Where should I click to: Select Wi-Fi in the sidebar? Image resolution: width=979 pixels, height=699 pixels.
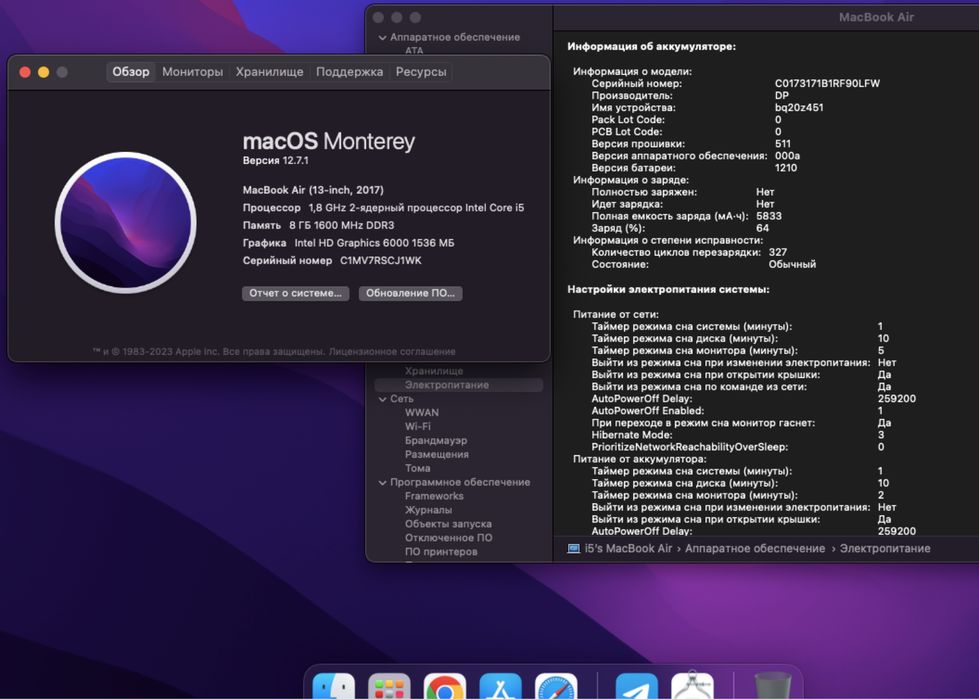click(x=418, y=426)
